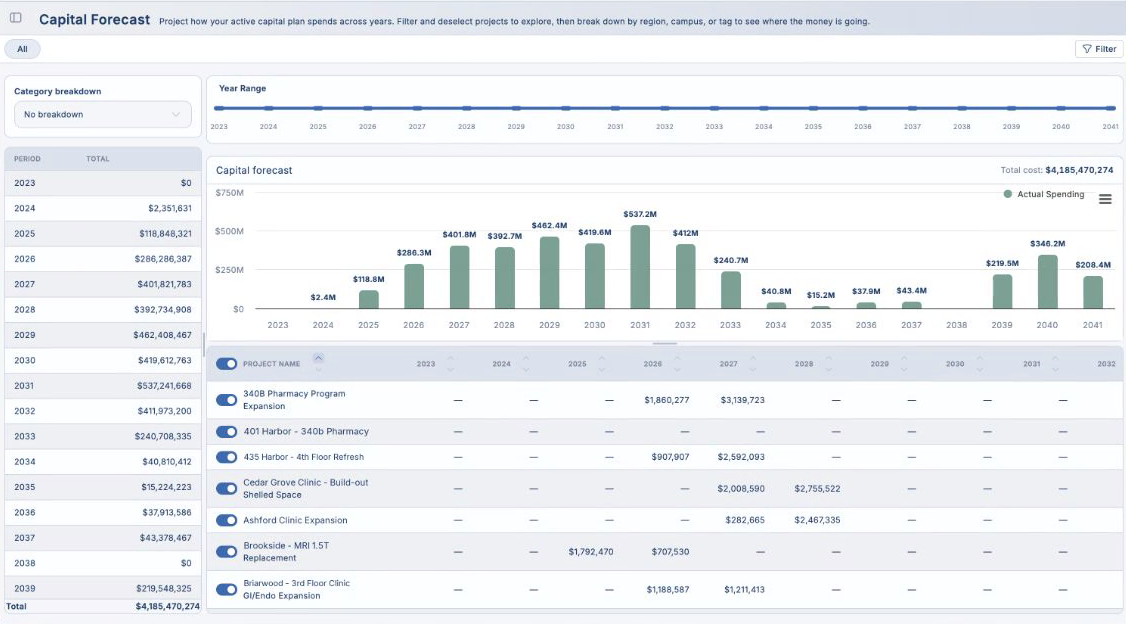This screenshot has height=624, width=1126.
Task: Toggle Ashford Clinic Expansion switch
Action: [x=226, y=520]
